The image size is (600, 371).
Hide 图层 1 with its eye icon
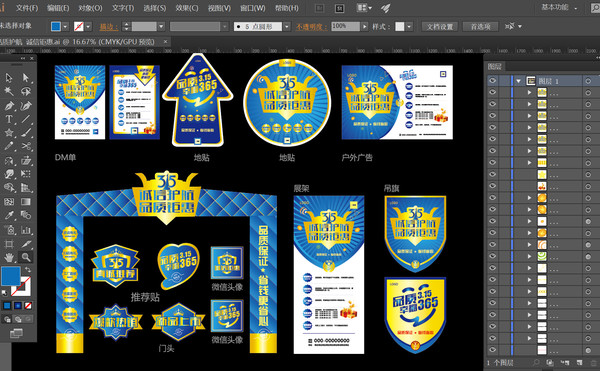coord(492,81)
